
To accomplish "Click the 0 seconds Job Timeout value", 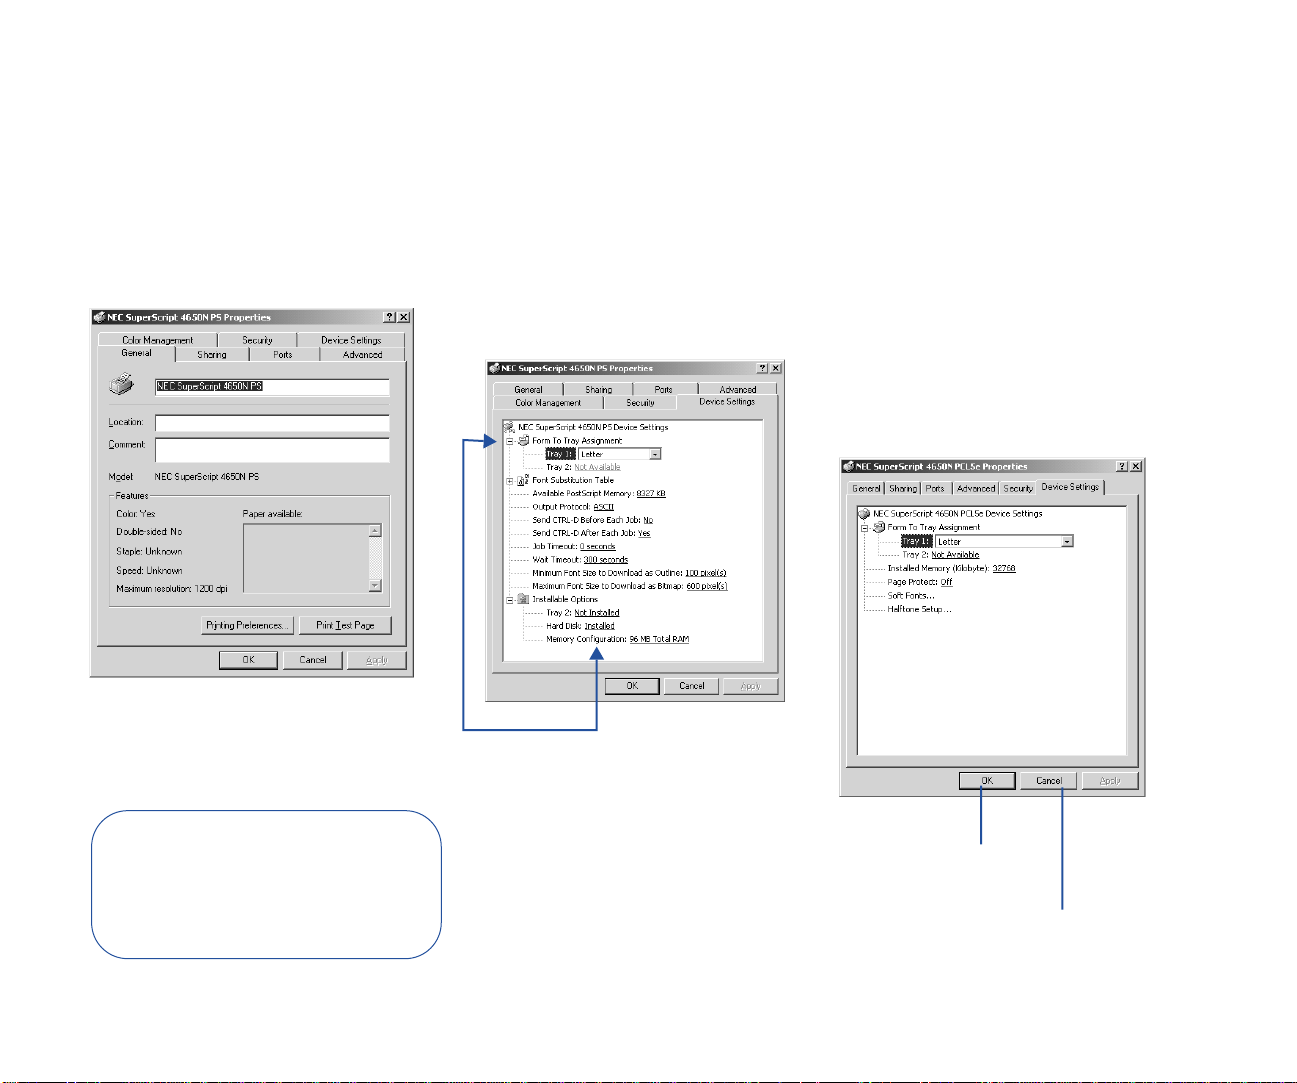I will pos(598,546).
